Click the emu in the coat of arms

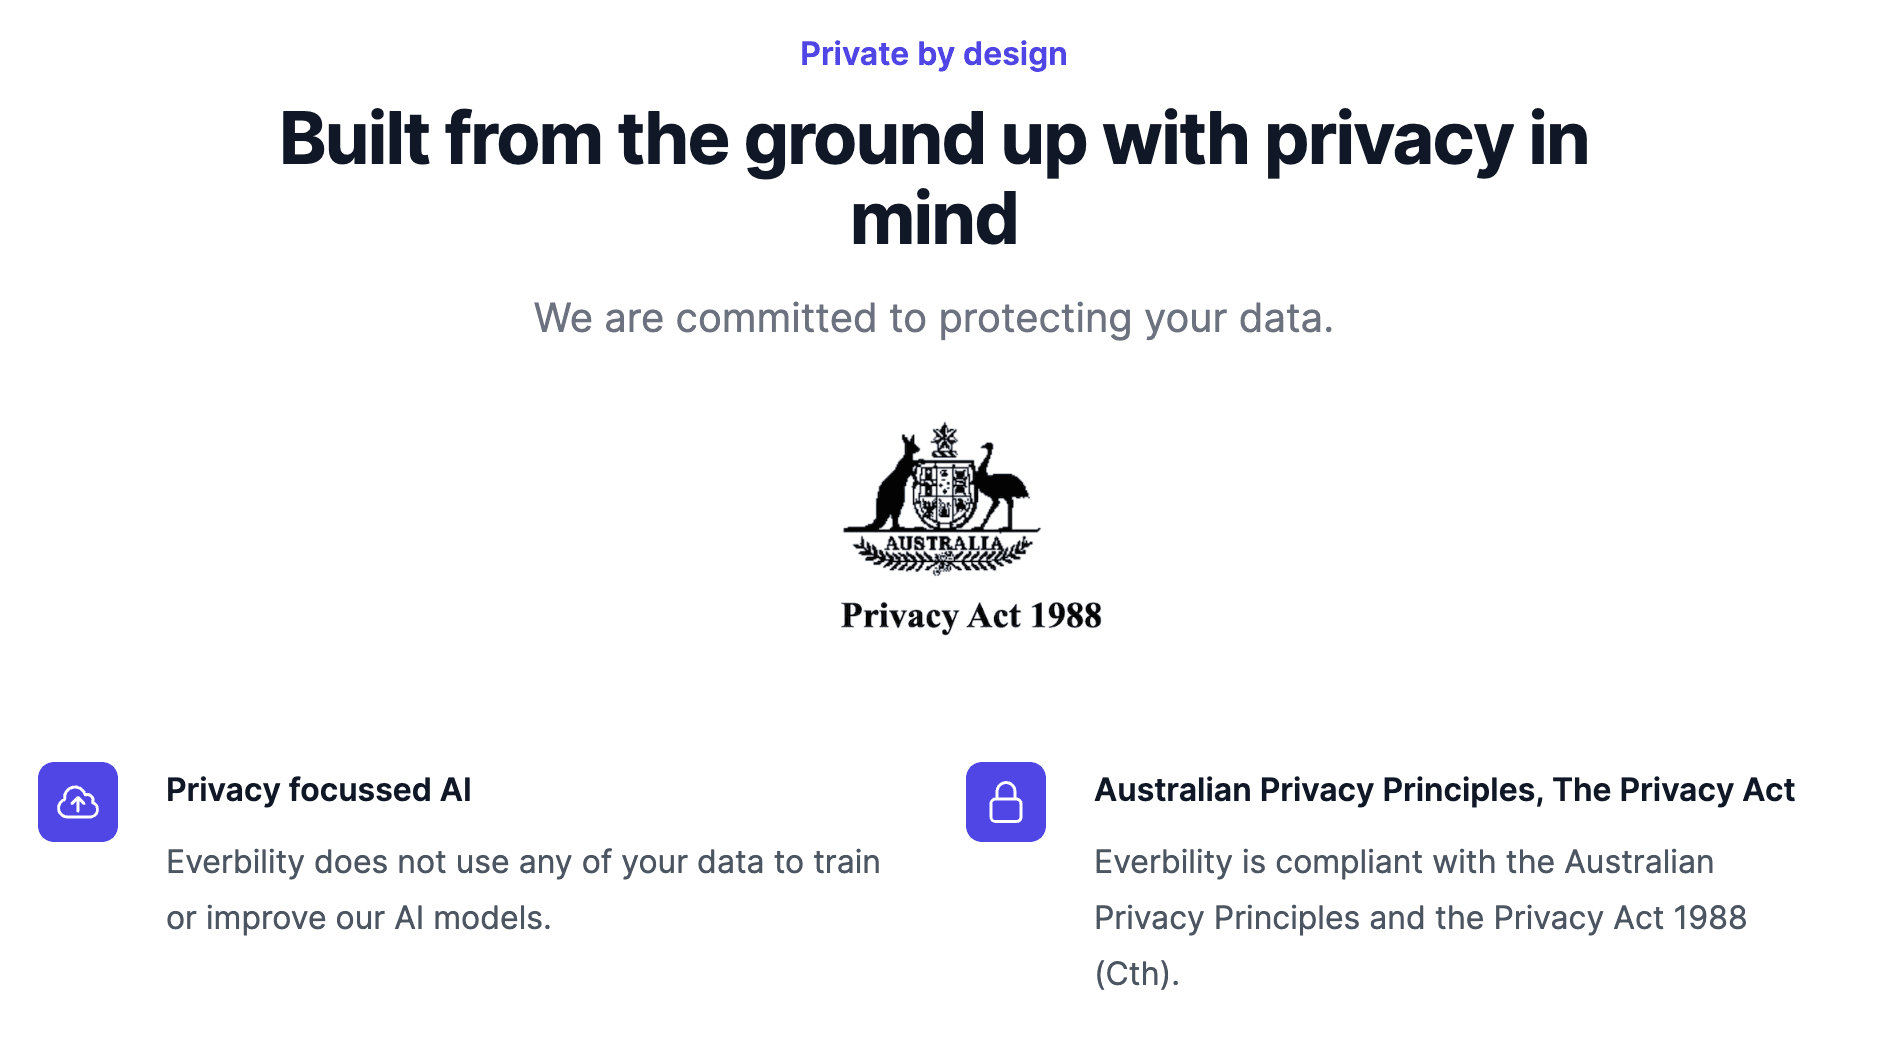pos(1001,486)
